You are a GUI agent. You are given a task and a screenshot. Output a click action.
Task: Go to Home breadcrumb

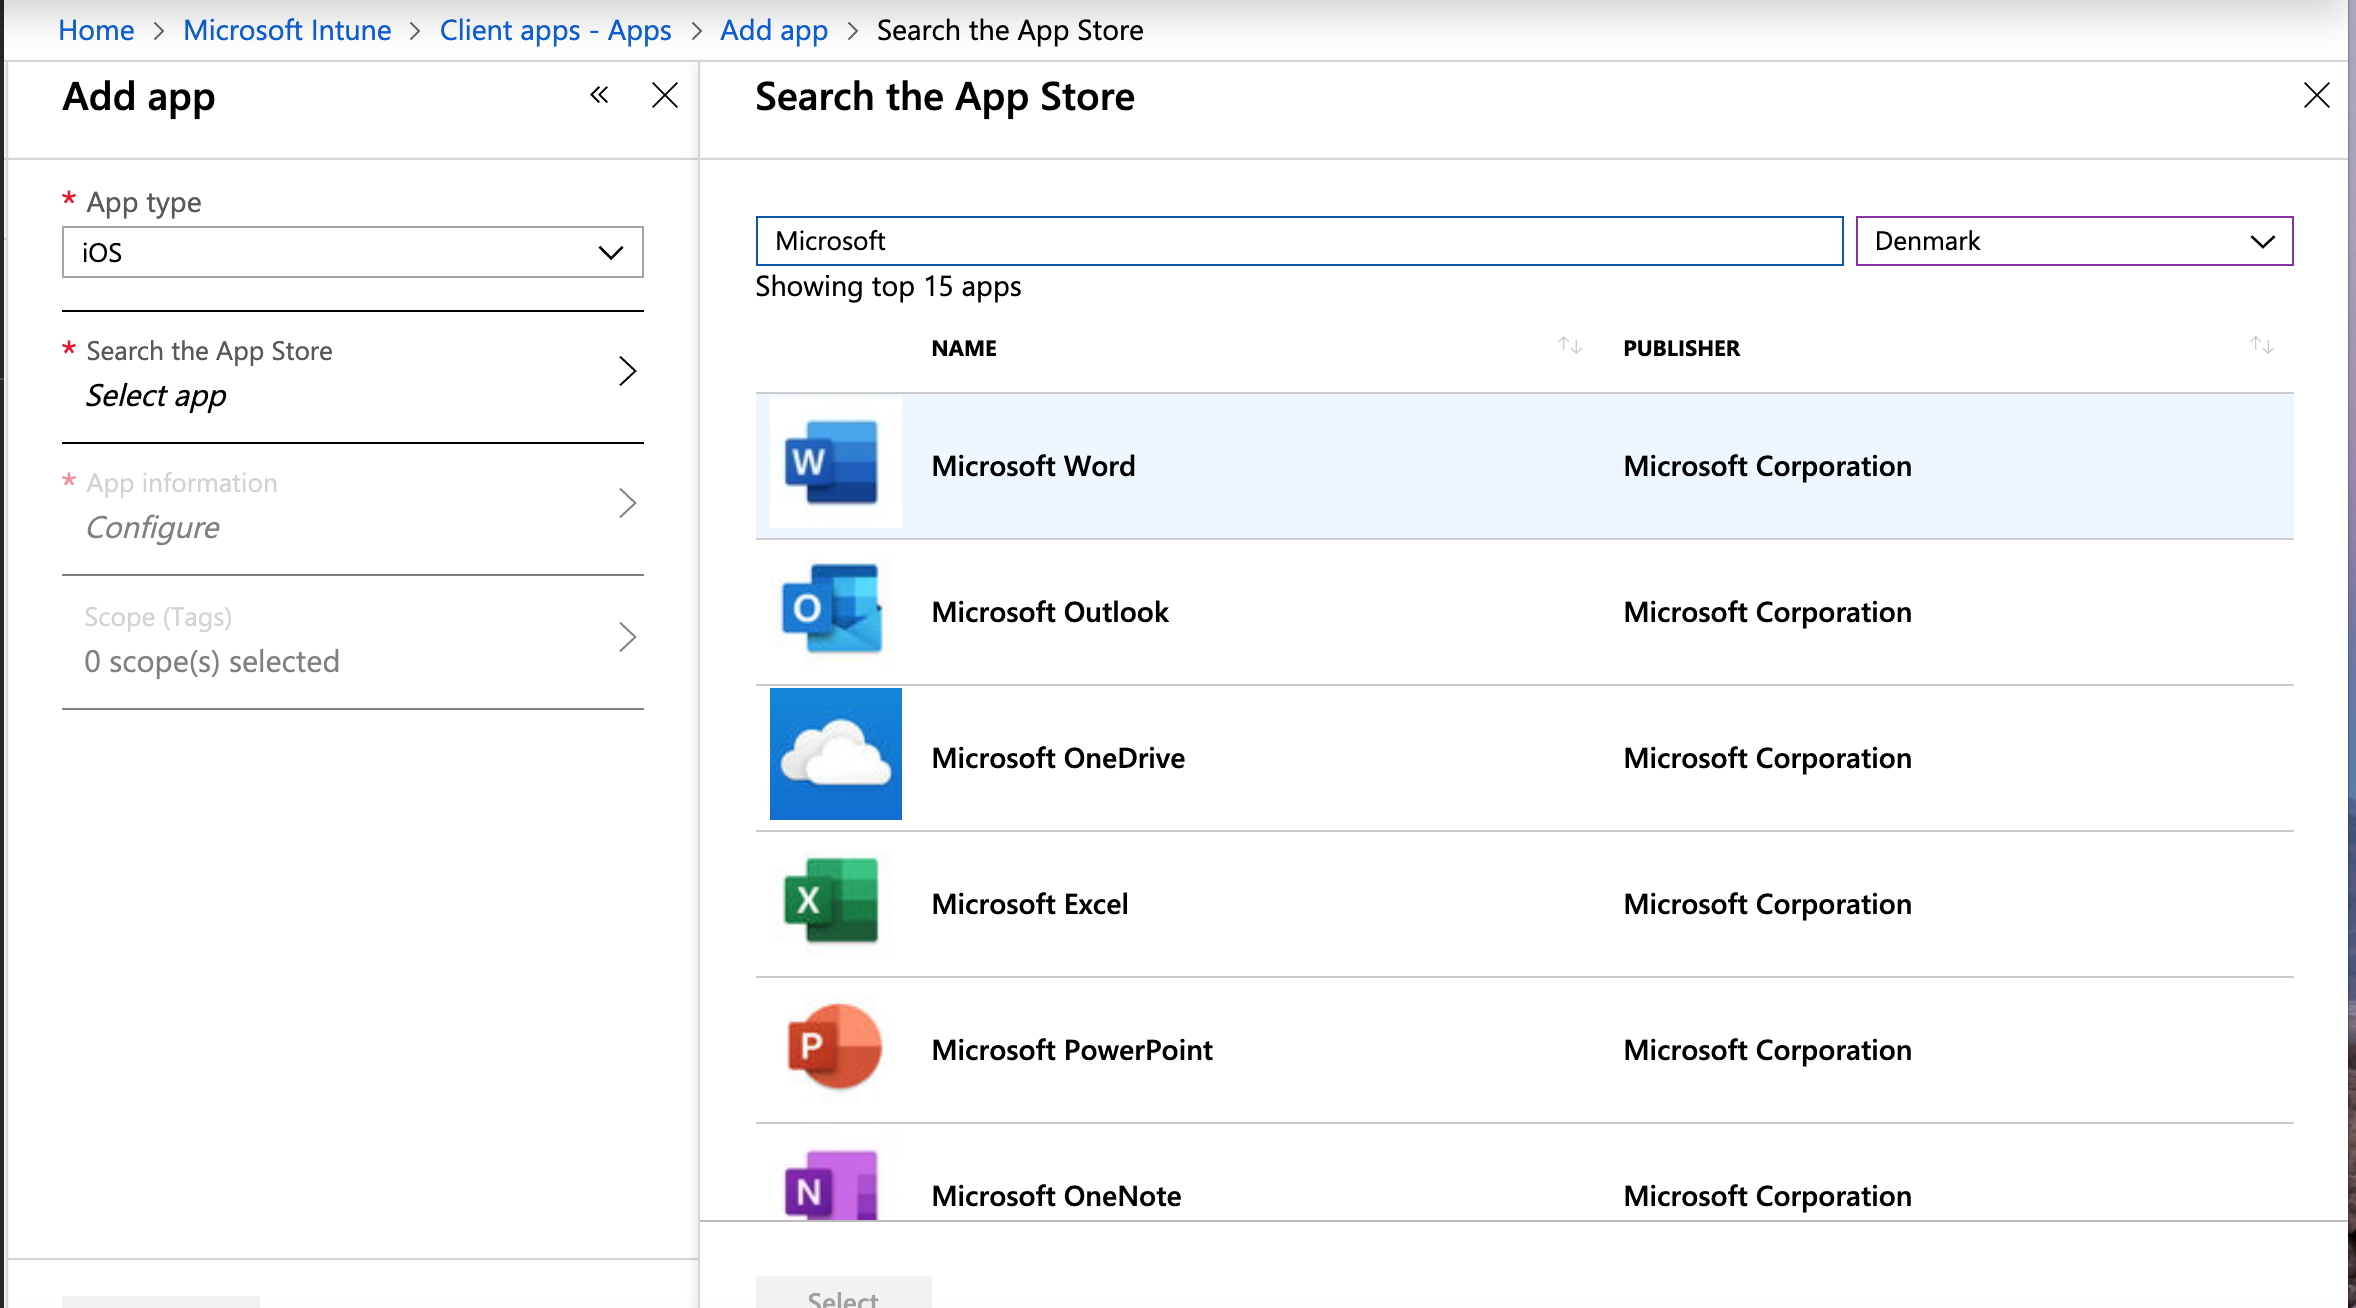click(96, 30)
